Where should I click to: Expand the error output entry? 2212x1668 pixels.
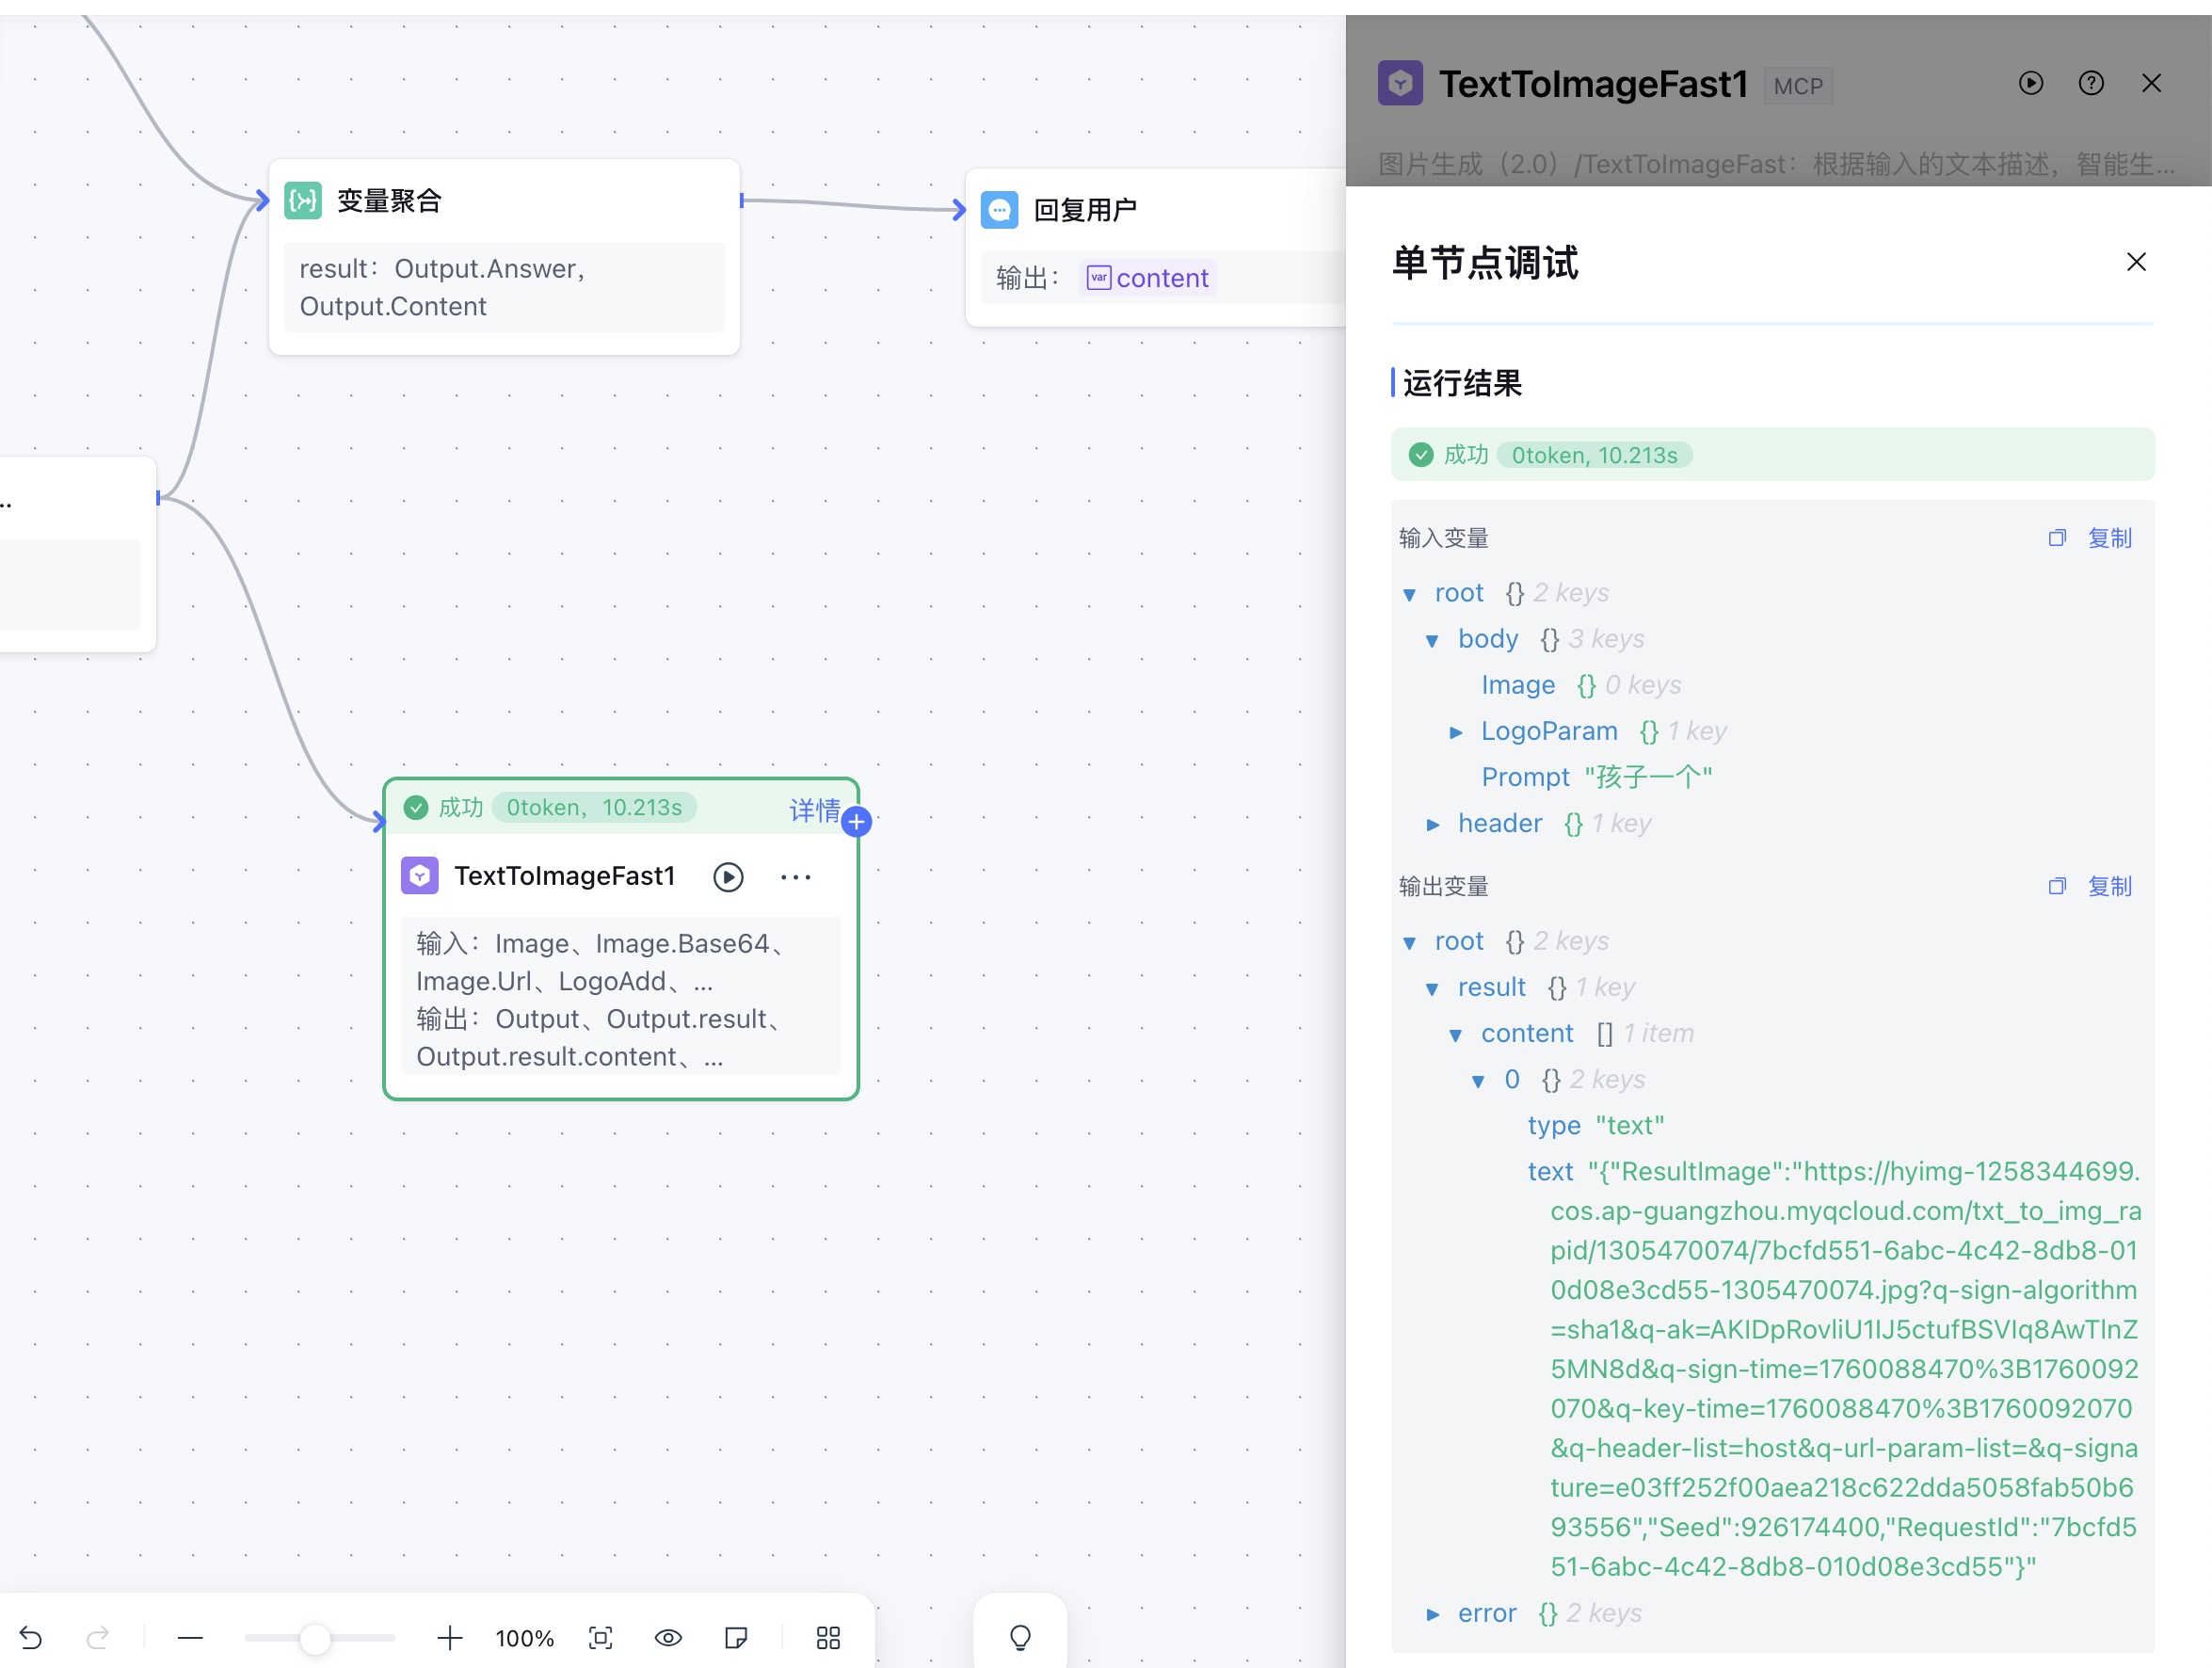[x=1432, y=1614]
